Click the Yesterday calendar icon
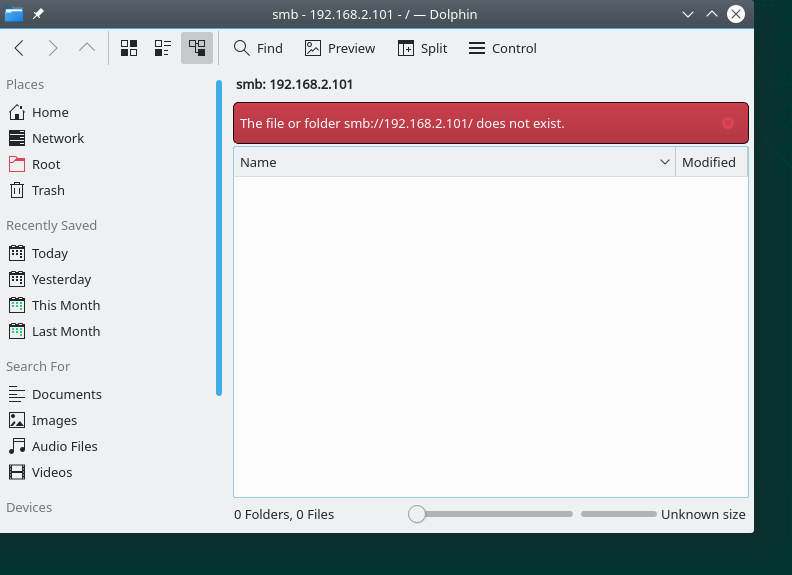This screenshot has height=575, width=792. [17, 279]
